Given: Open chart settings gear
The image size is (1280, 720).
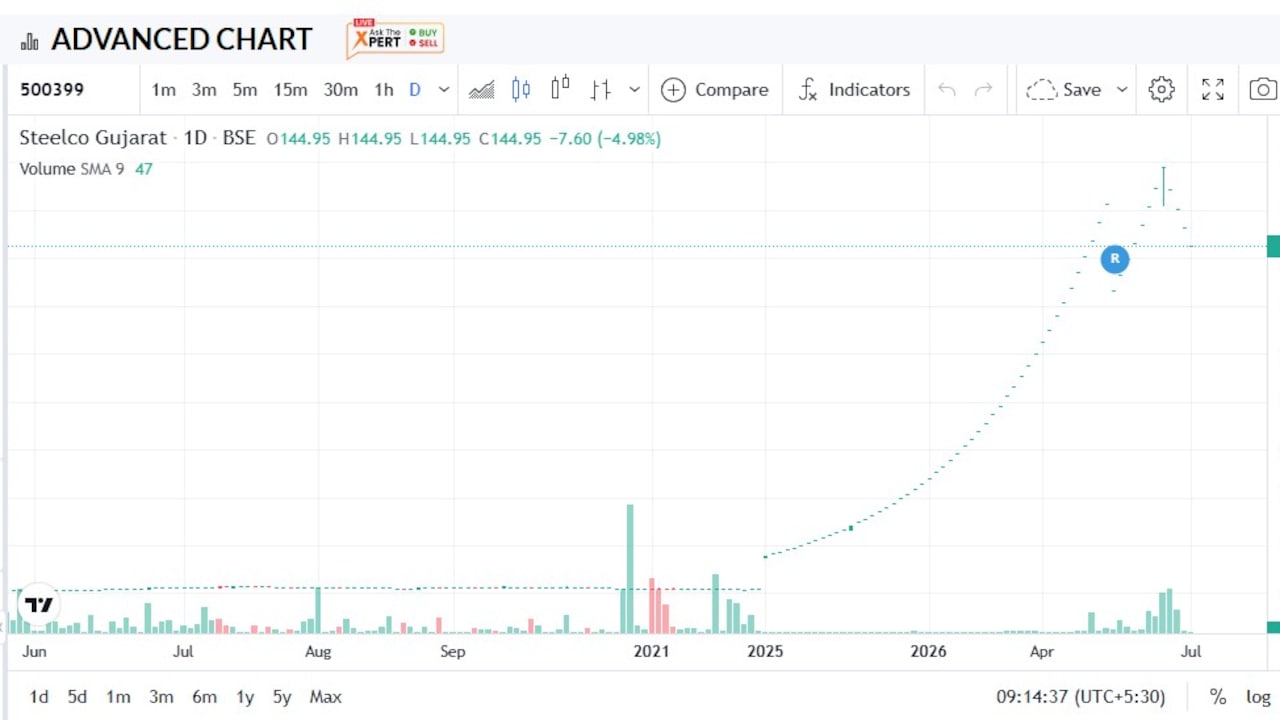Looking at the screenshot, I should pos(1161,89).
